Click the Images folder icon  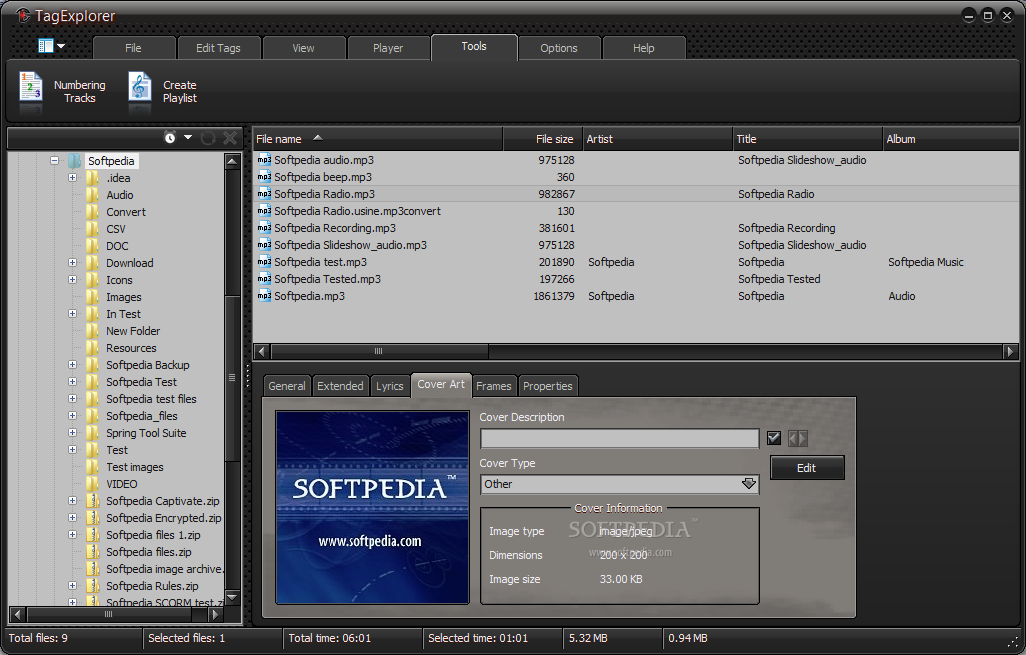tap(93, 297)
